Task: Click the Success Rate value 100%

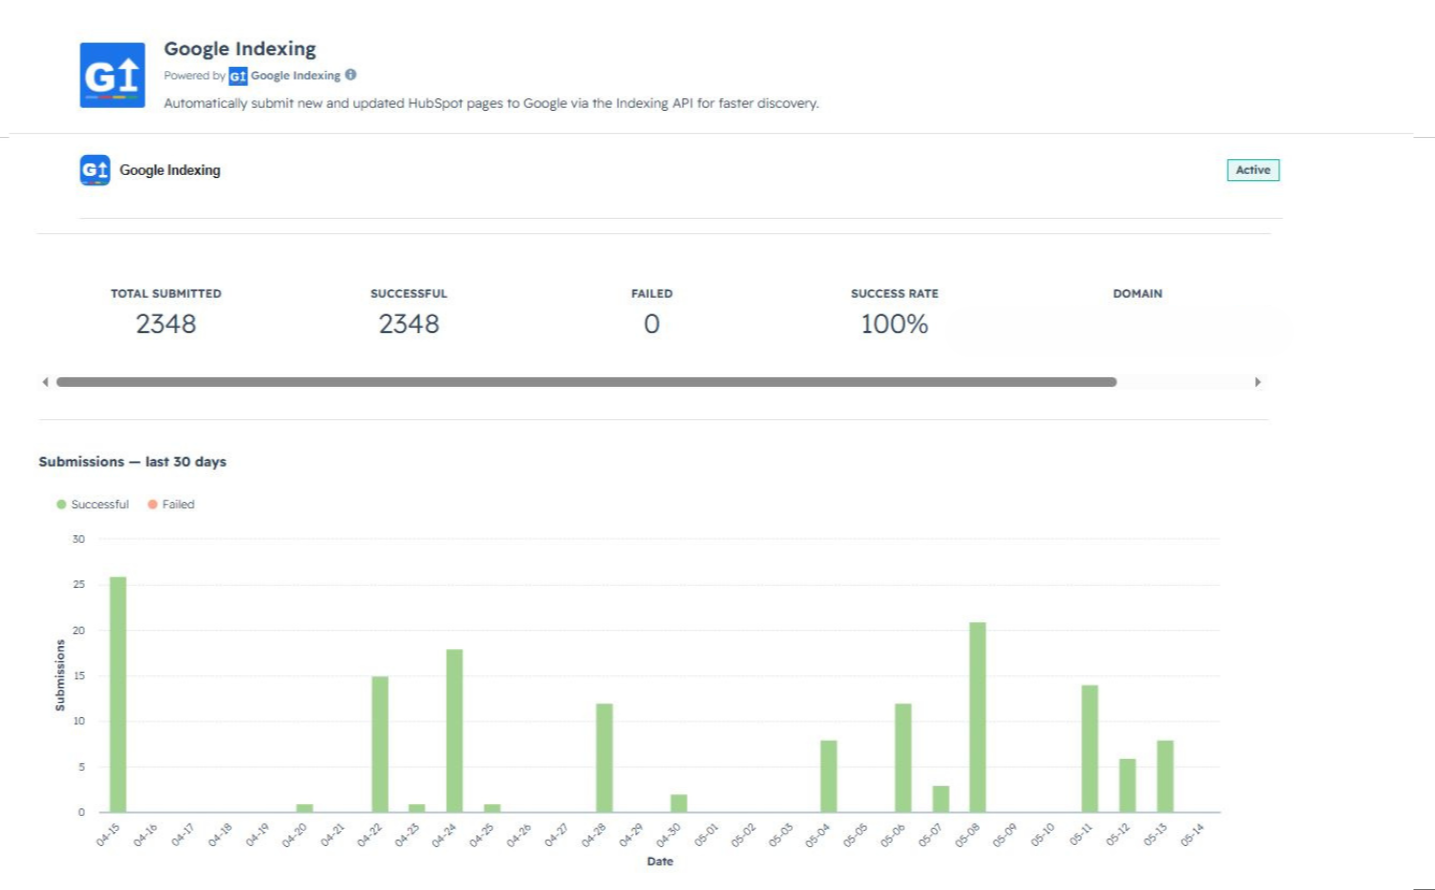Action: 895,324
